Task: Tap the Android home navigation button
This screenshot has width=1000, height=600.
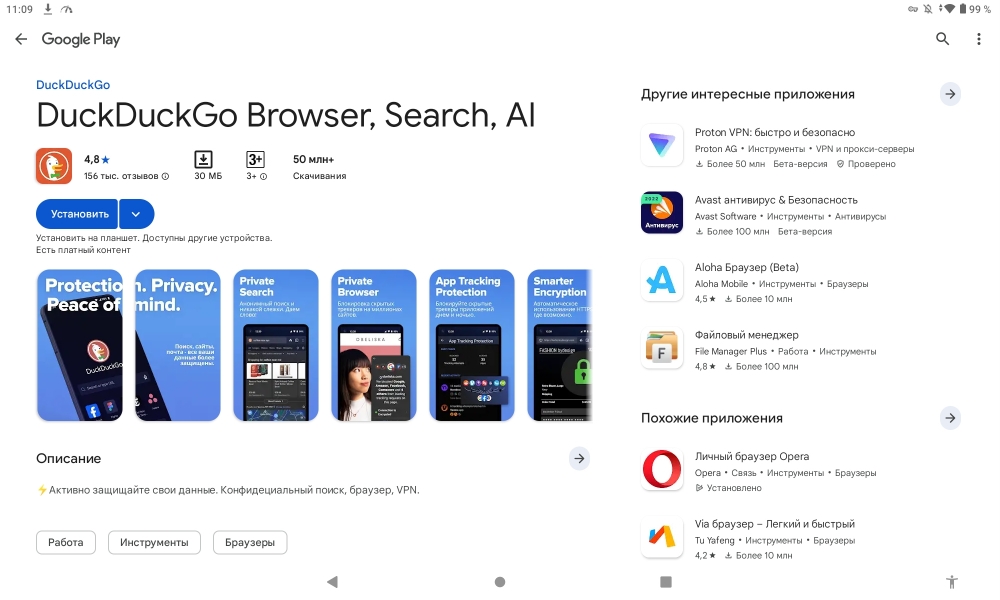Action: (x=500, y=582)
